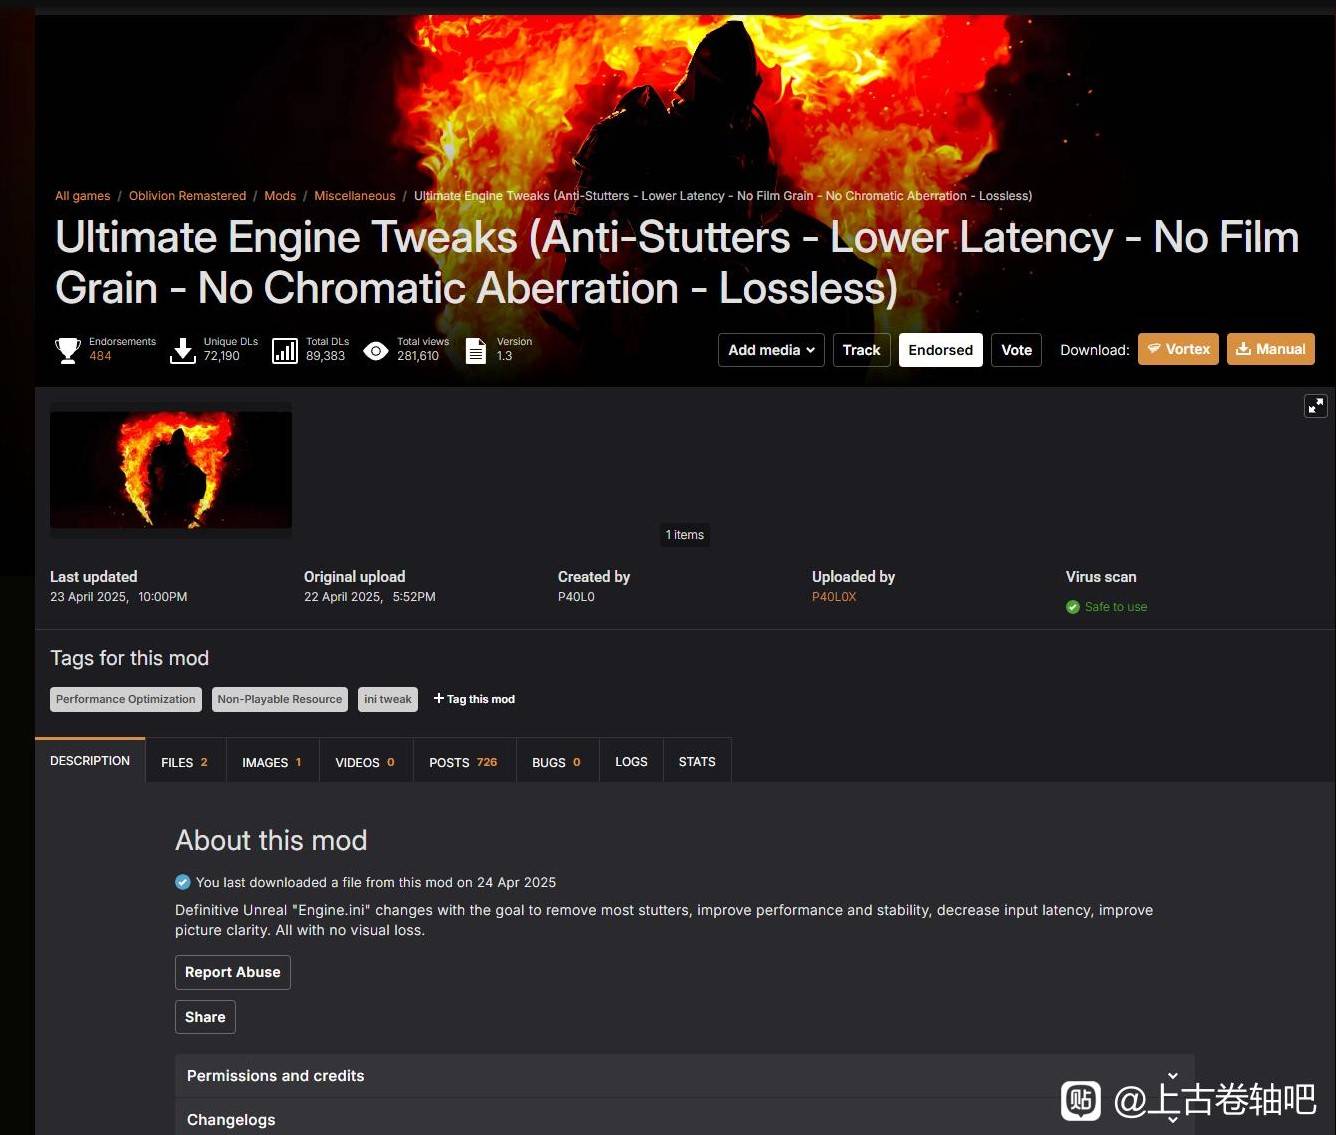Click the plus icon beside Tag this mod
The image size is (1336, 1135).
tap(438, 698)
